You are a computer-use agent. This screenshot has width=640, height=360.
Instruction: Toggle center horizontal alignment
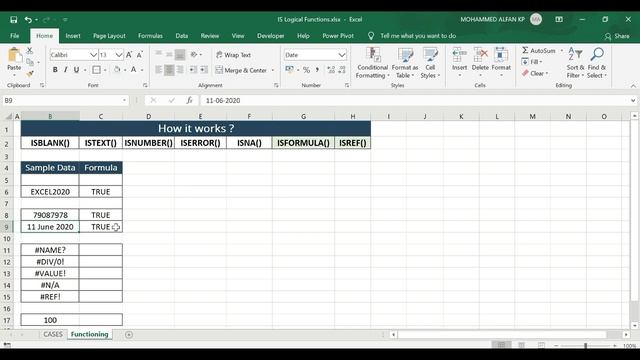(x=169, y=70)
